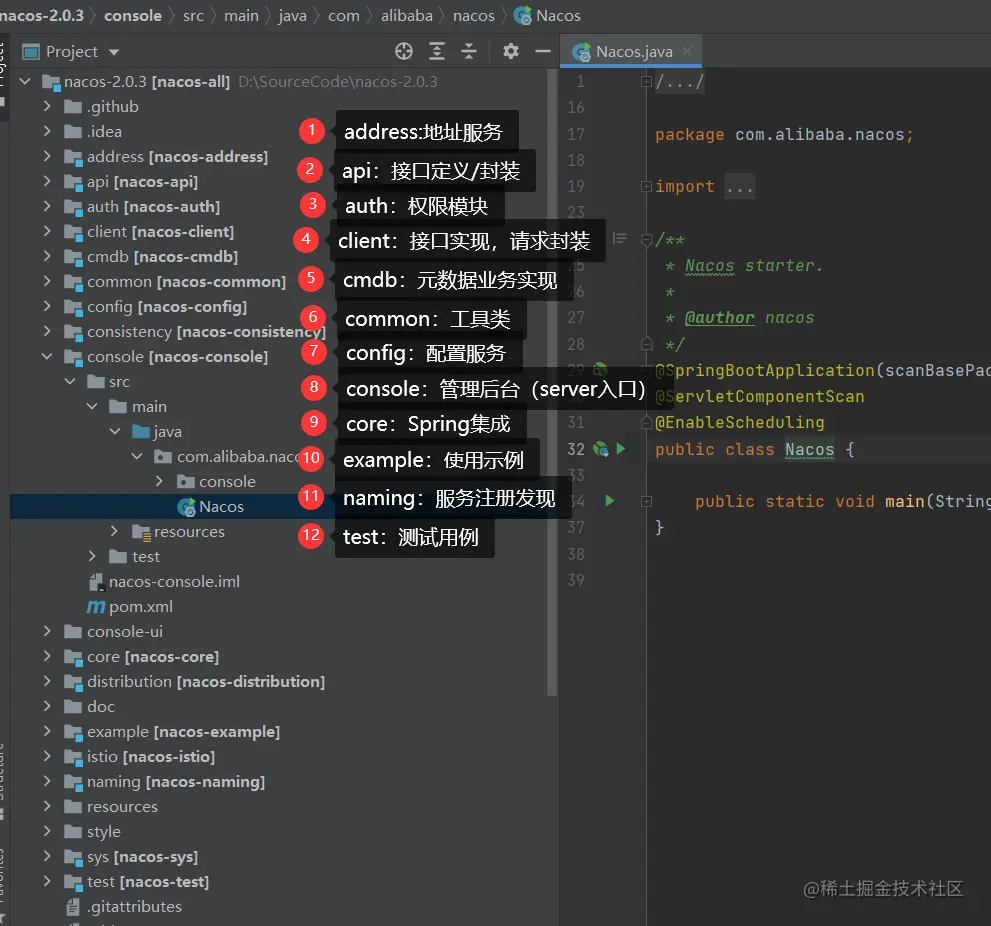Click the java breadcrumb in navigation bar
This screenshot has width=991, height=926.
pos(292,16)
